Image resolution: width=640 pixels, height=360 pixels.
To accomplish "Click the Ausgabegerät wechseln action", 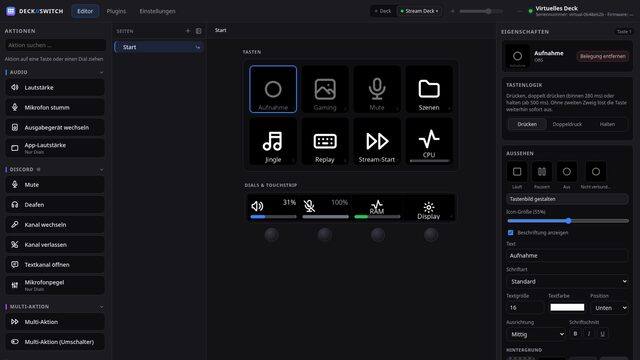I will [55, 127].
